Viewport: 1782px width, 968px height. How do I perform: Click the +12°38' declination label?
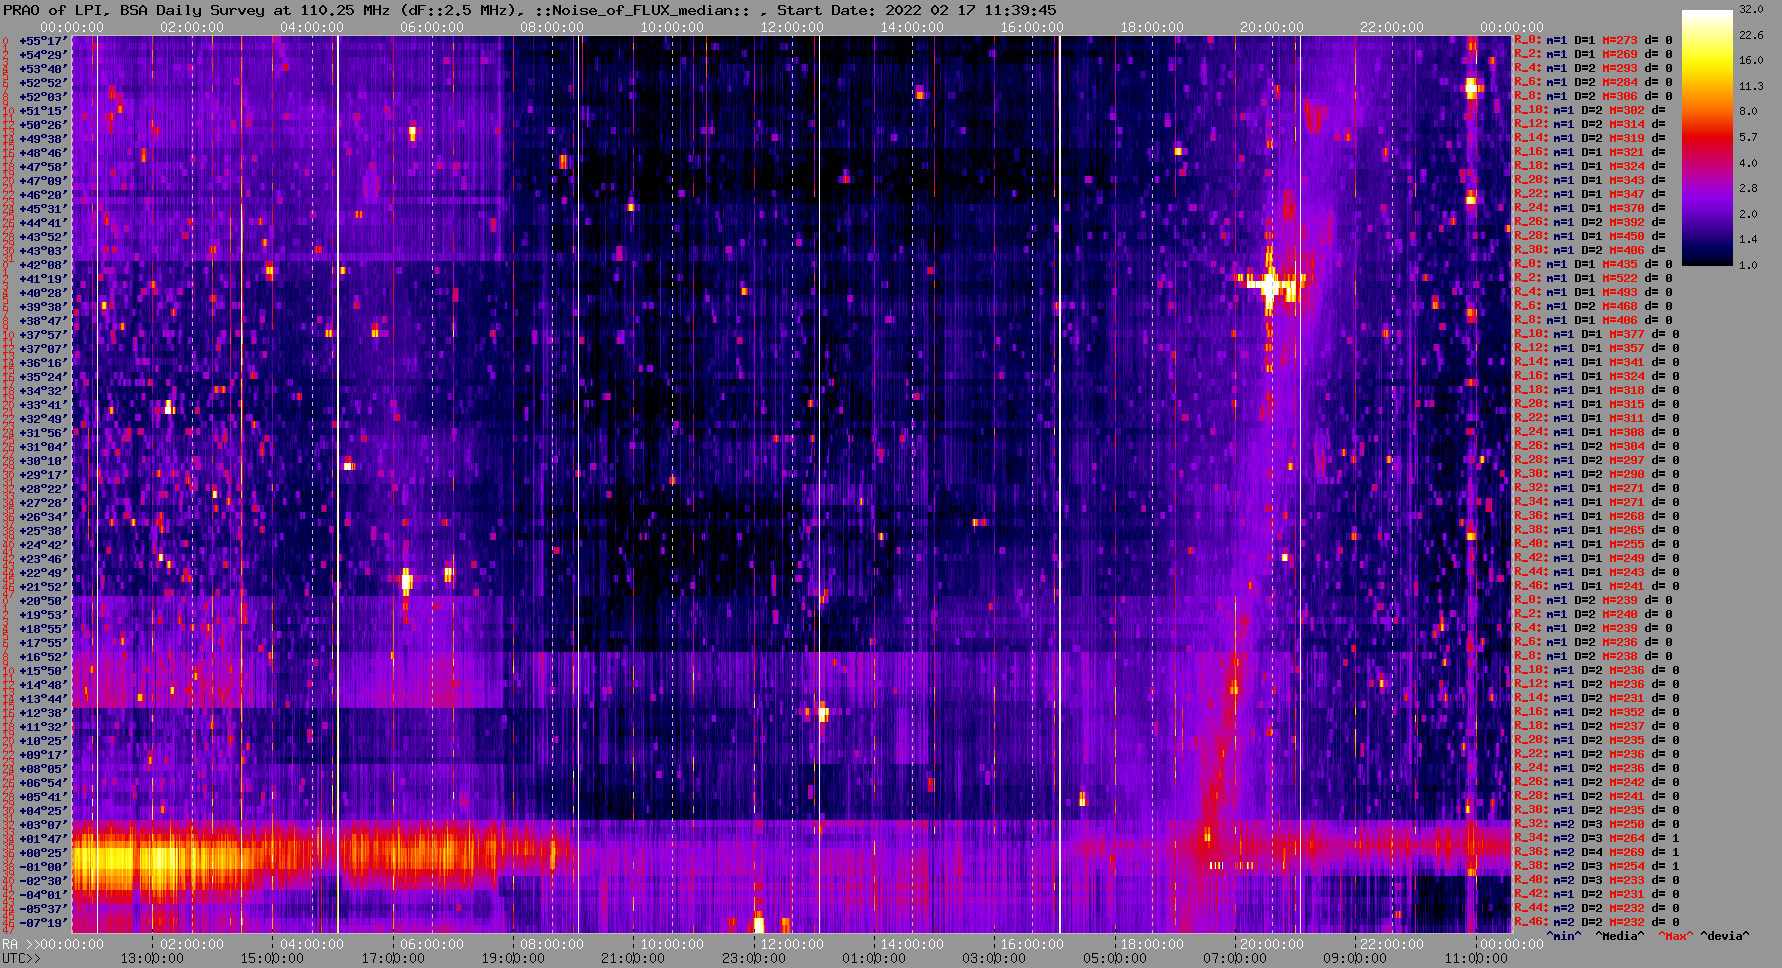pos(42,713)
